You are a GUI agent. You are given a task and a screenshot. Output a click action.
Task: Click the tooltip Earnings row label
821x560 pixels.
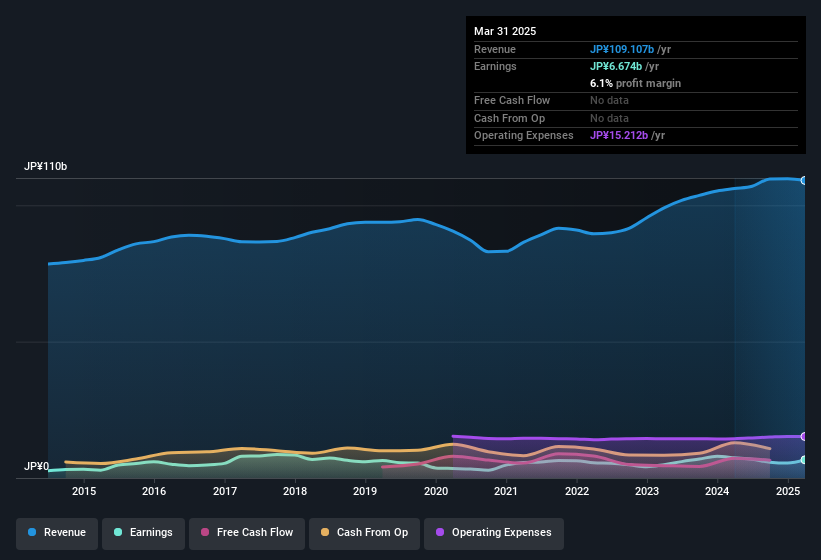(495, 66)
